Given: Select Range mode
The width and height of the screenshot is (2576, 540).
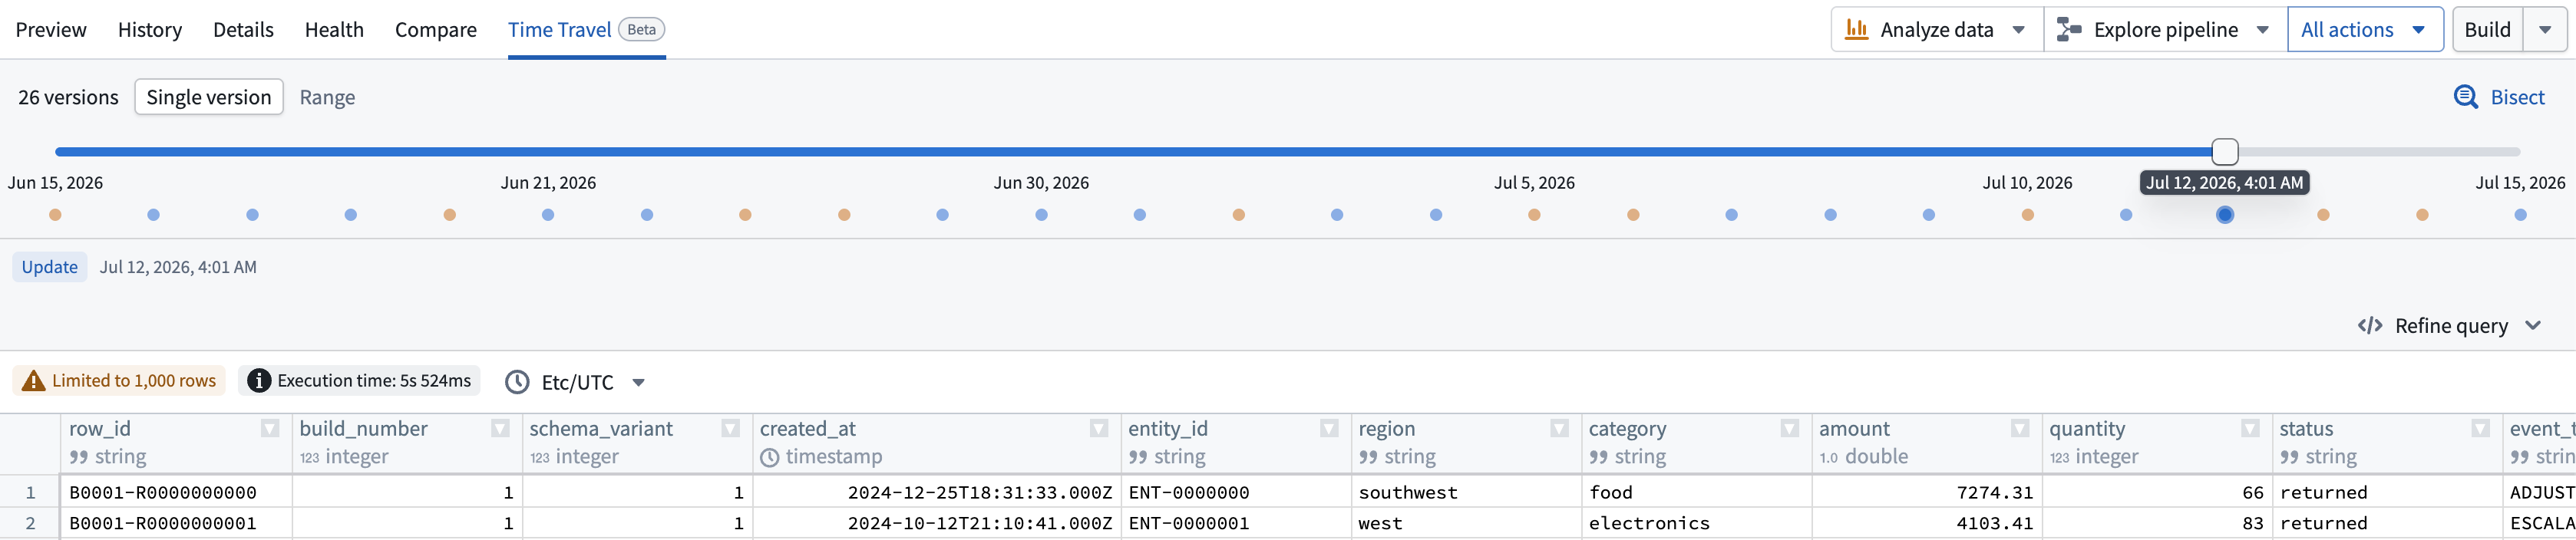Looking at the screenshot, I should coord(327,97).
